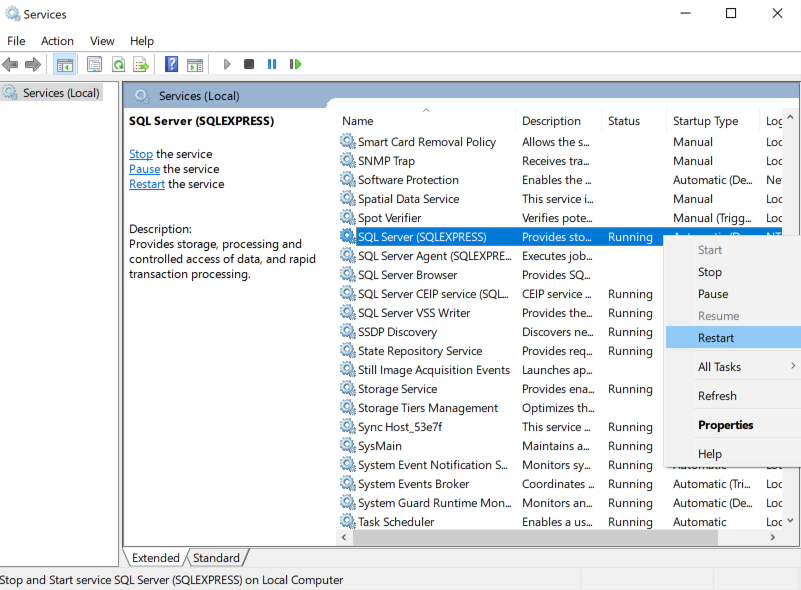Click the Pause the service link

pos(144,169)
